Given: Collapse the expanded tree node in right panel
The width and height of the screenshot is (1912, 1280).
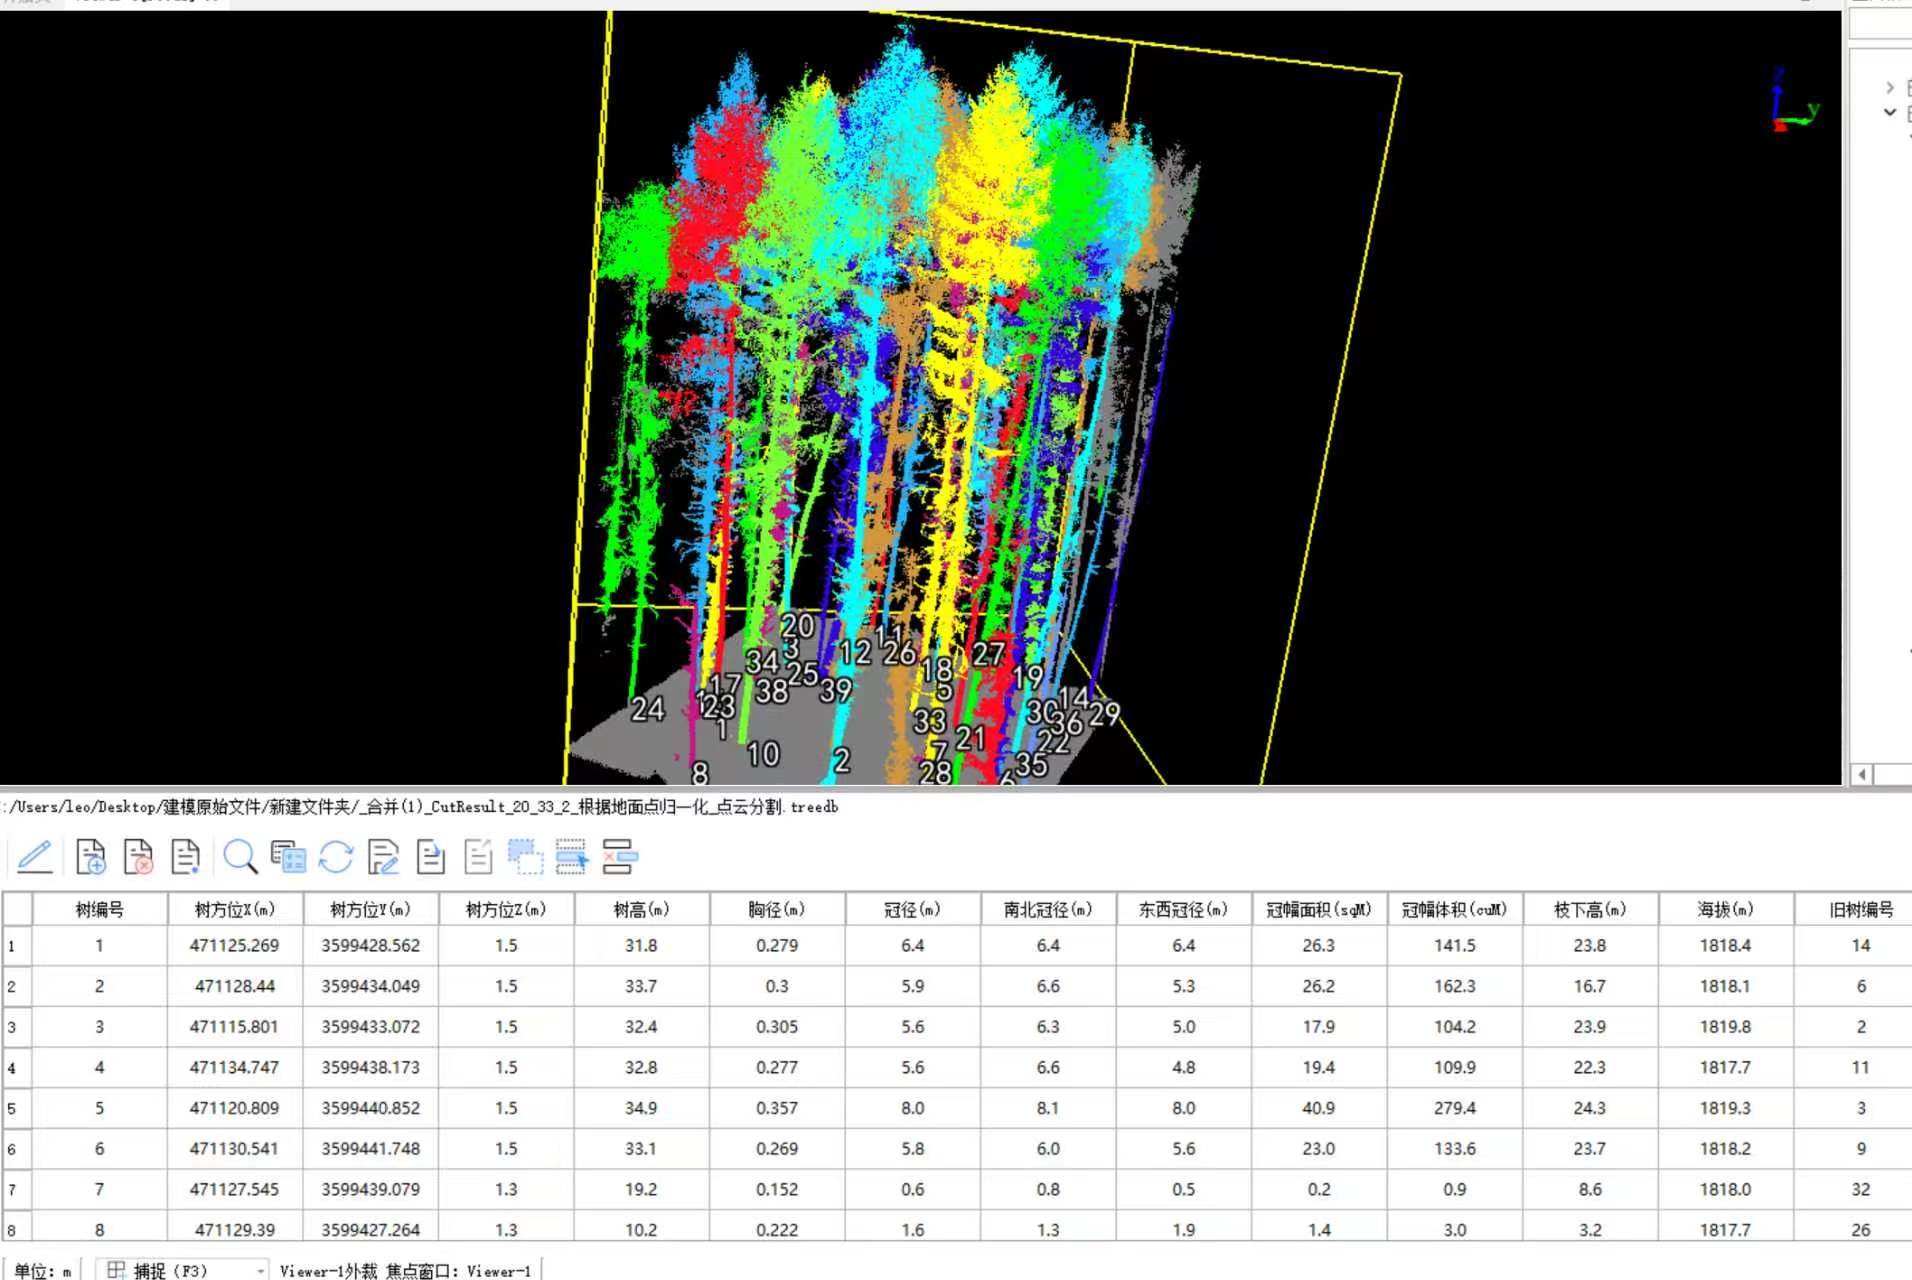Looking at the screenshot, I should point(1890,112).
